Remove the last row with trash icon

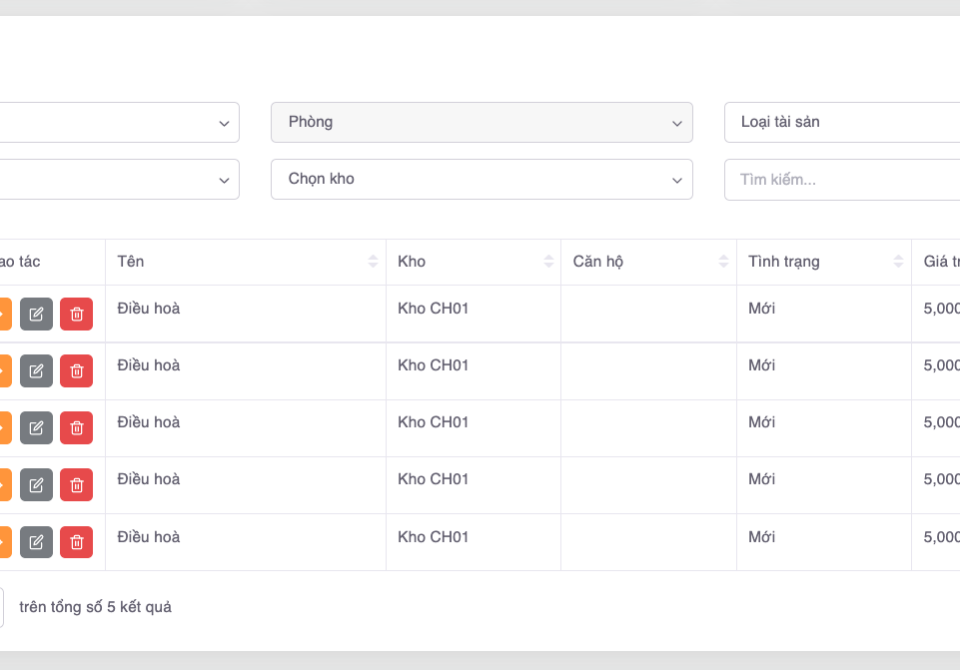(x=76, y=542)
